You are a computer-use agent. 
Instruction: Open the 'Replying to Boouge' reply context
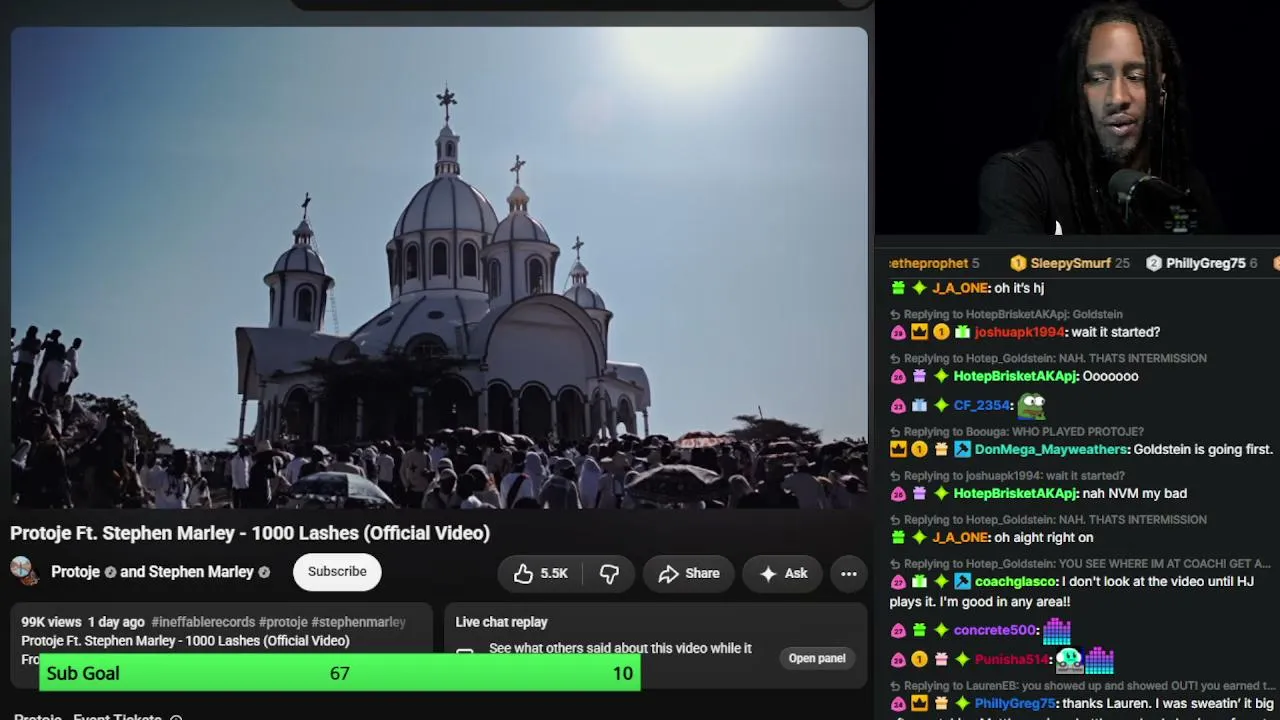click(1016, 432)
